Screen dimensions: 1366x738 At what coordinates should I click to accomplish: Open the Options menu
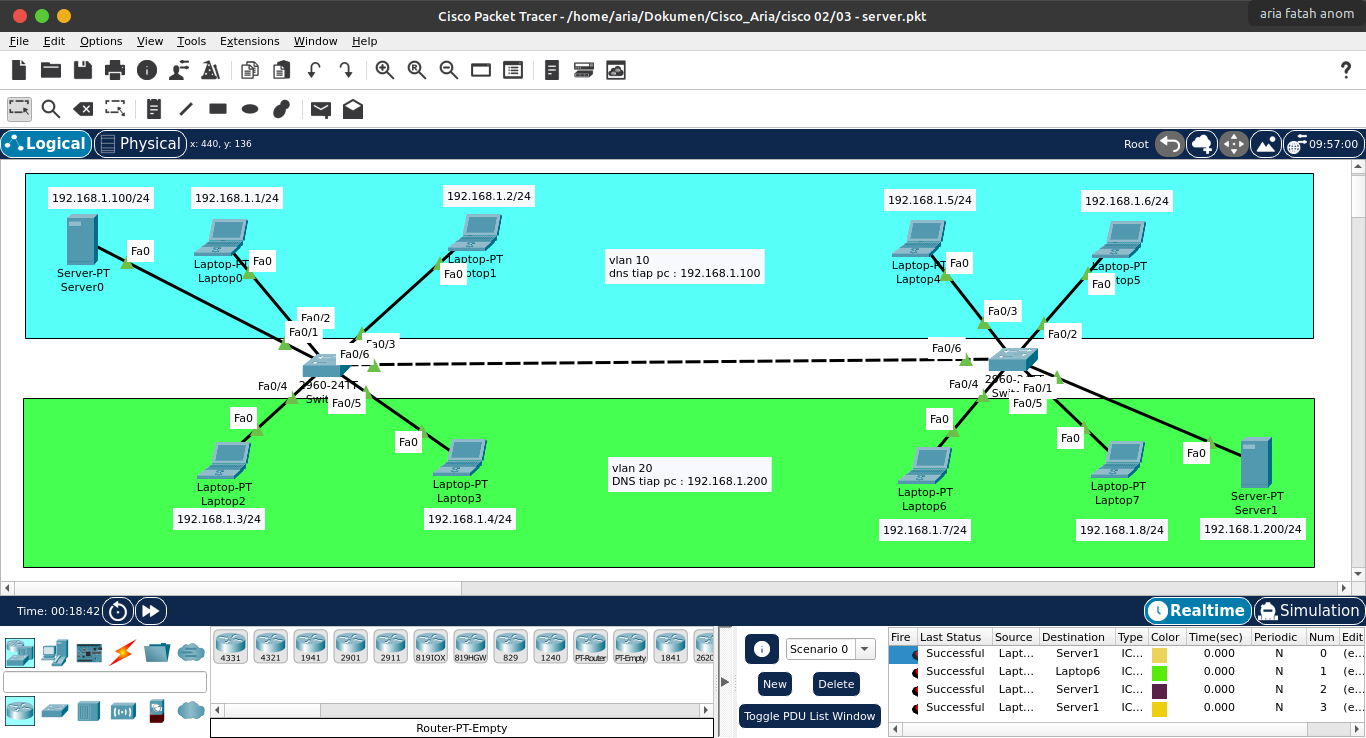click(101, 41)
